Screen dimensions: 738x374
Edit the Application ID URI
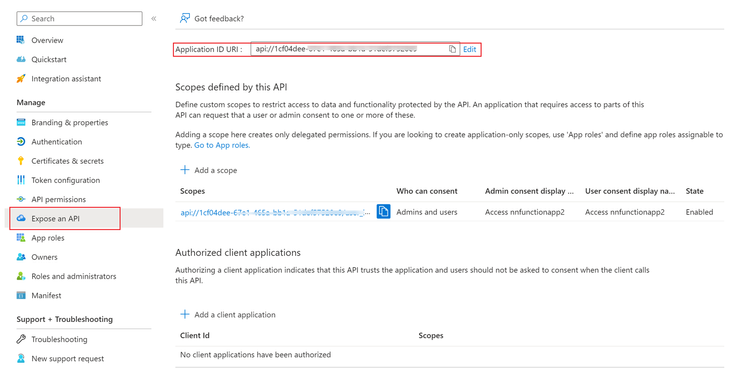(x=470, y=49)
